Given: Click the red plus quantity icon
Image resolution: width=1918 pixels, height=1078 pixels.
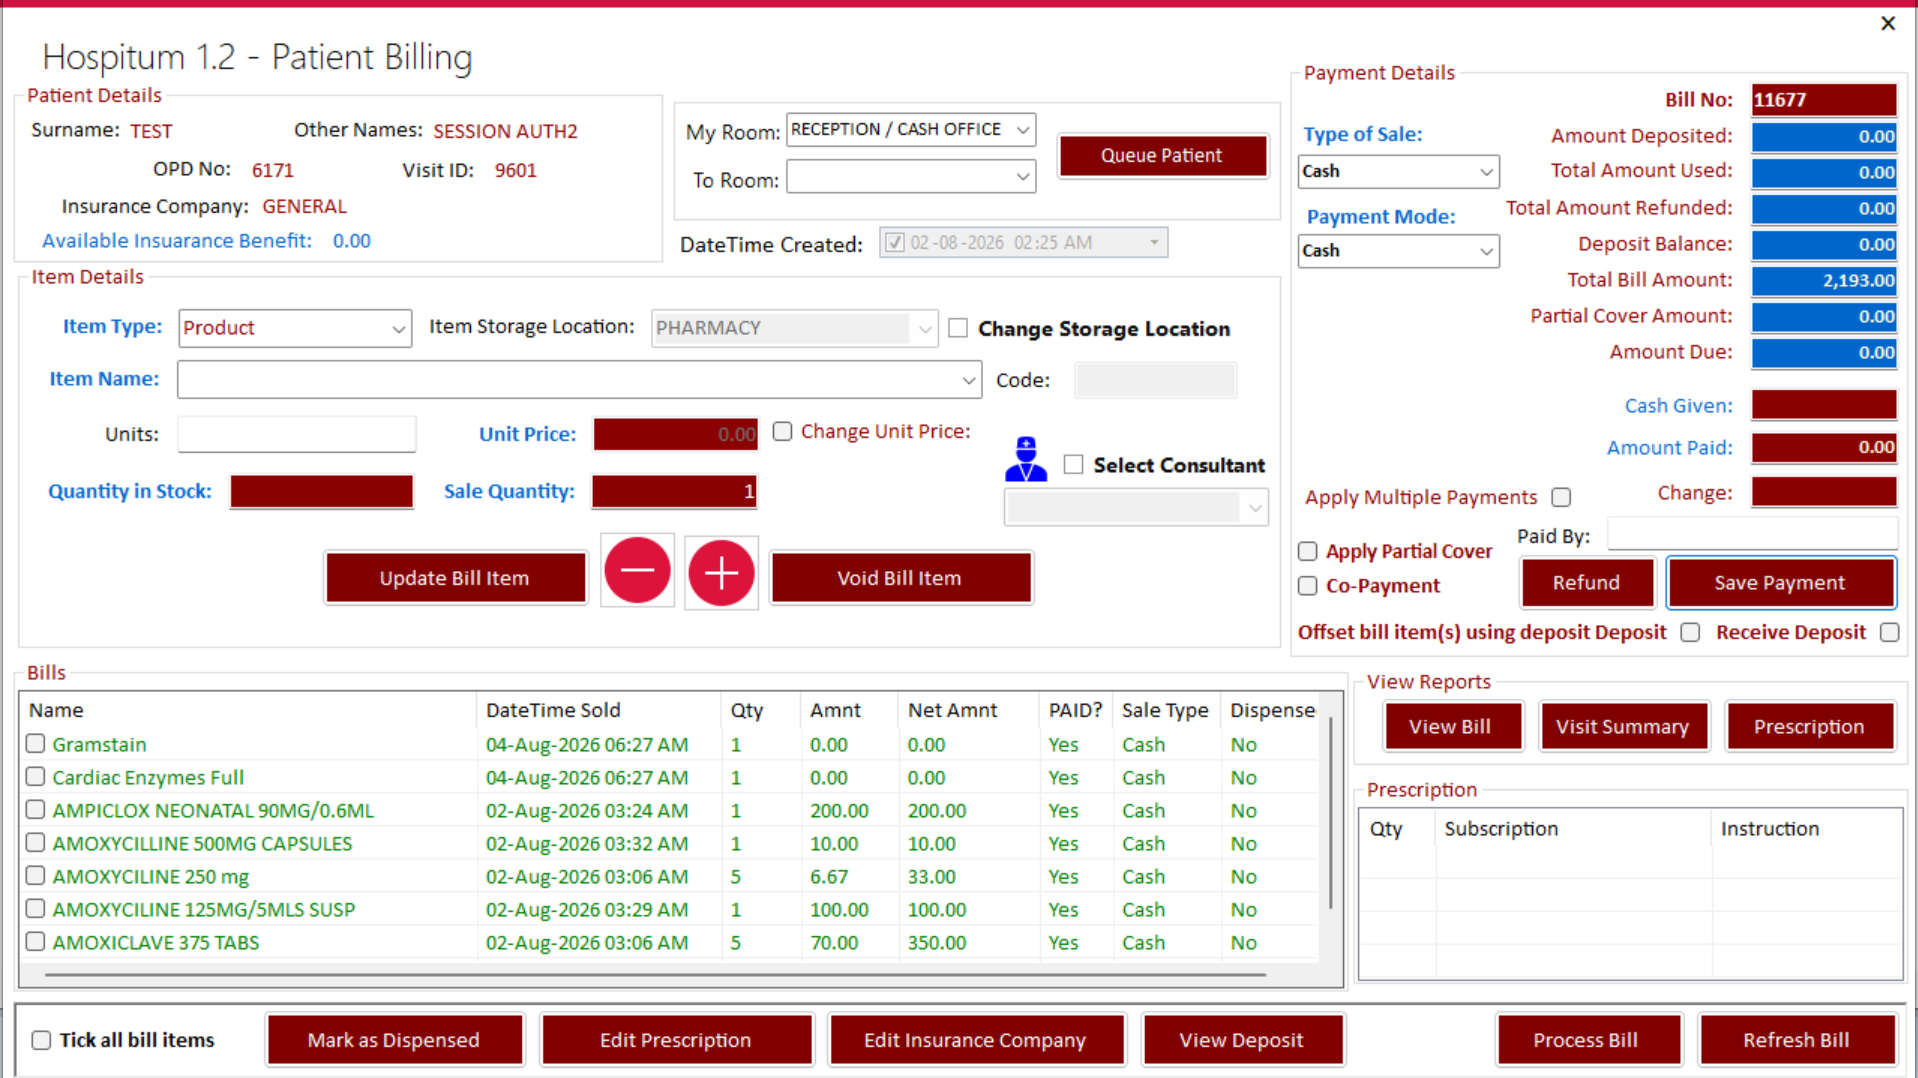Looking at the screenshot, I should pos(721,573).
